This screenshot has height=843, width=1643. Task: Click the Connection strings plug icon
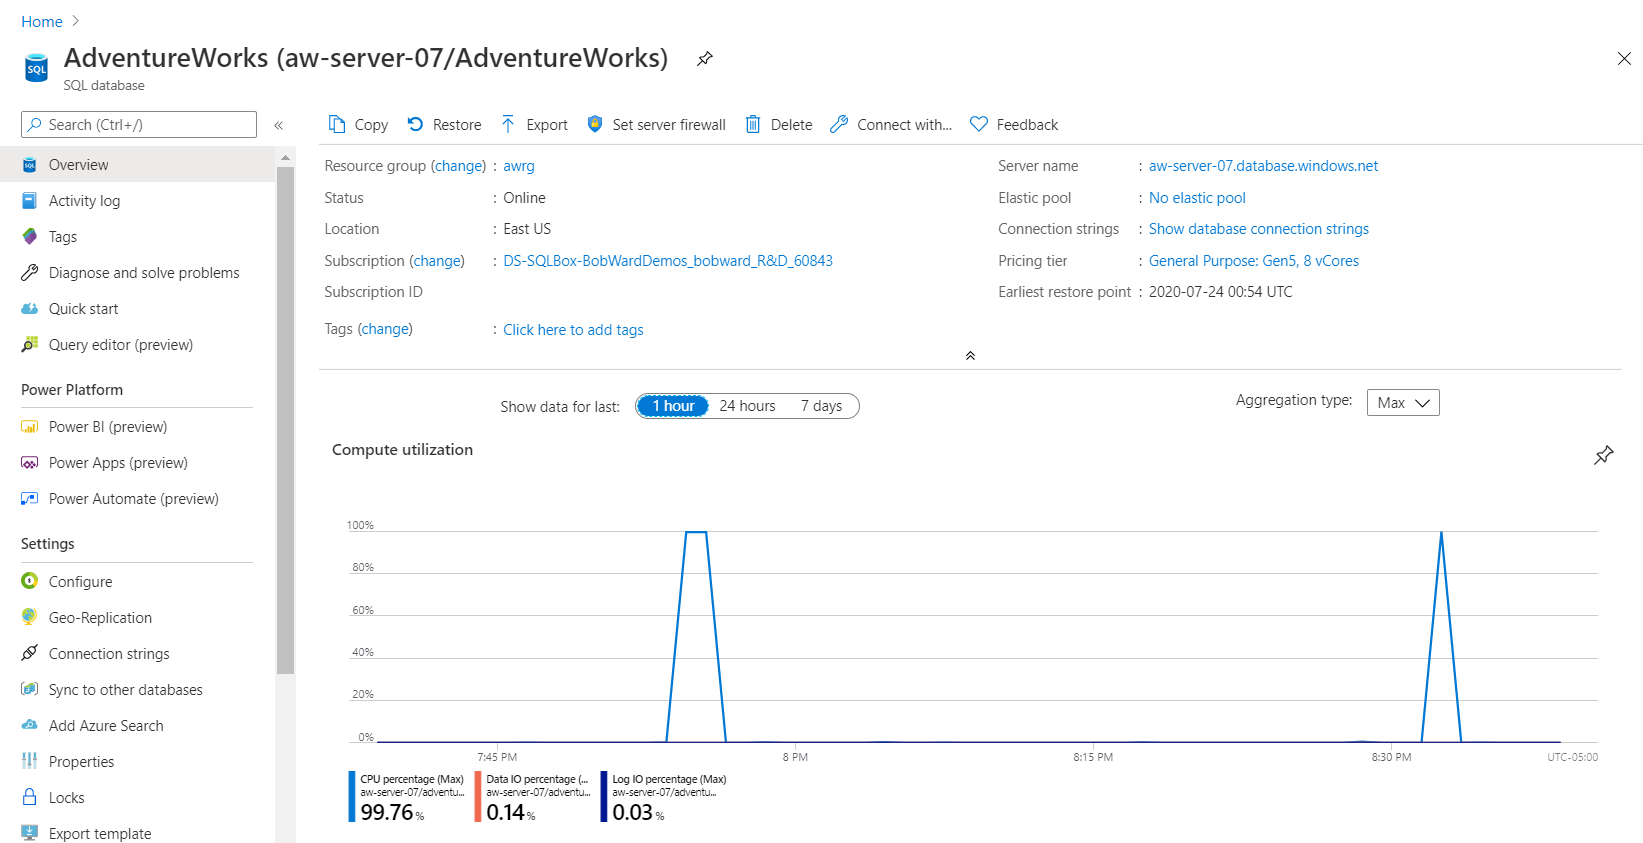coord(30,653)
